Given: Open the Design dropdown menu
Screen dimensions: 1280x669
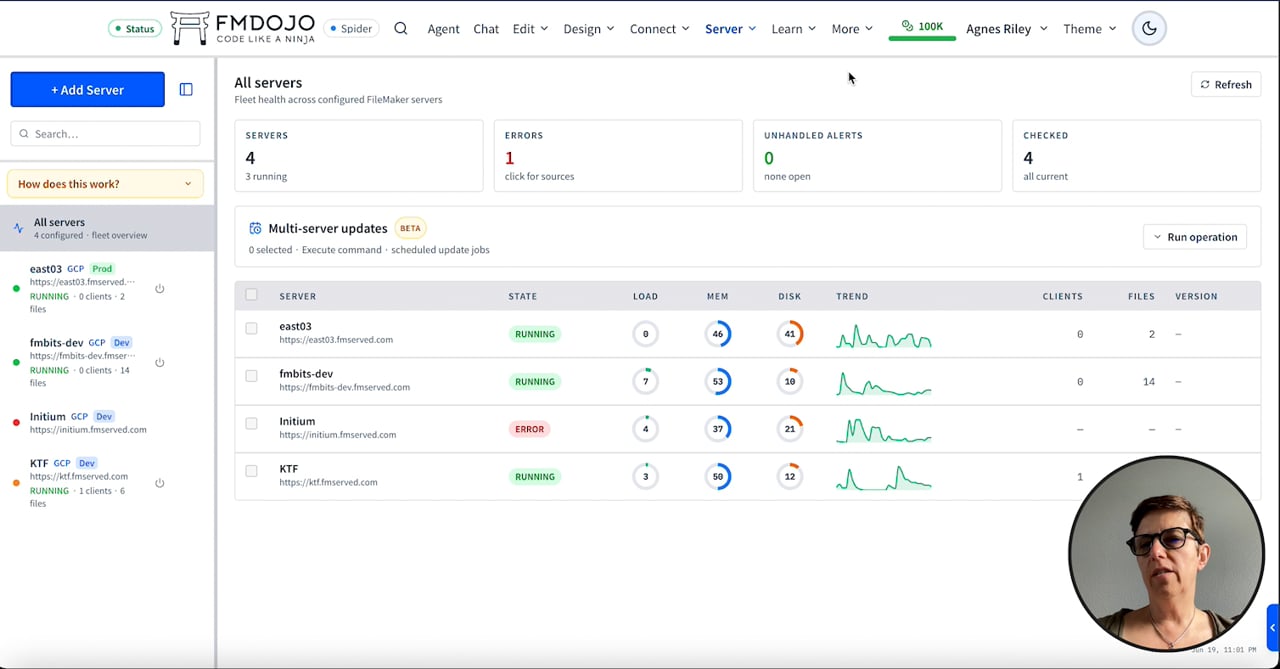Looking at the screenshot, I should tap(589, 28).
